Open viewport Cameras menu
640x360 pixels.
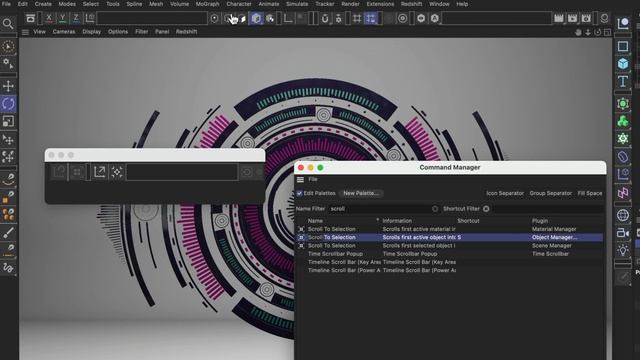(64, 32)
